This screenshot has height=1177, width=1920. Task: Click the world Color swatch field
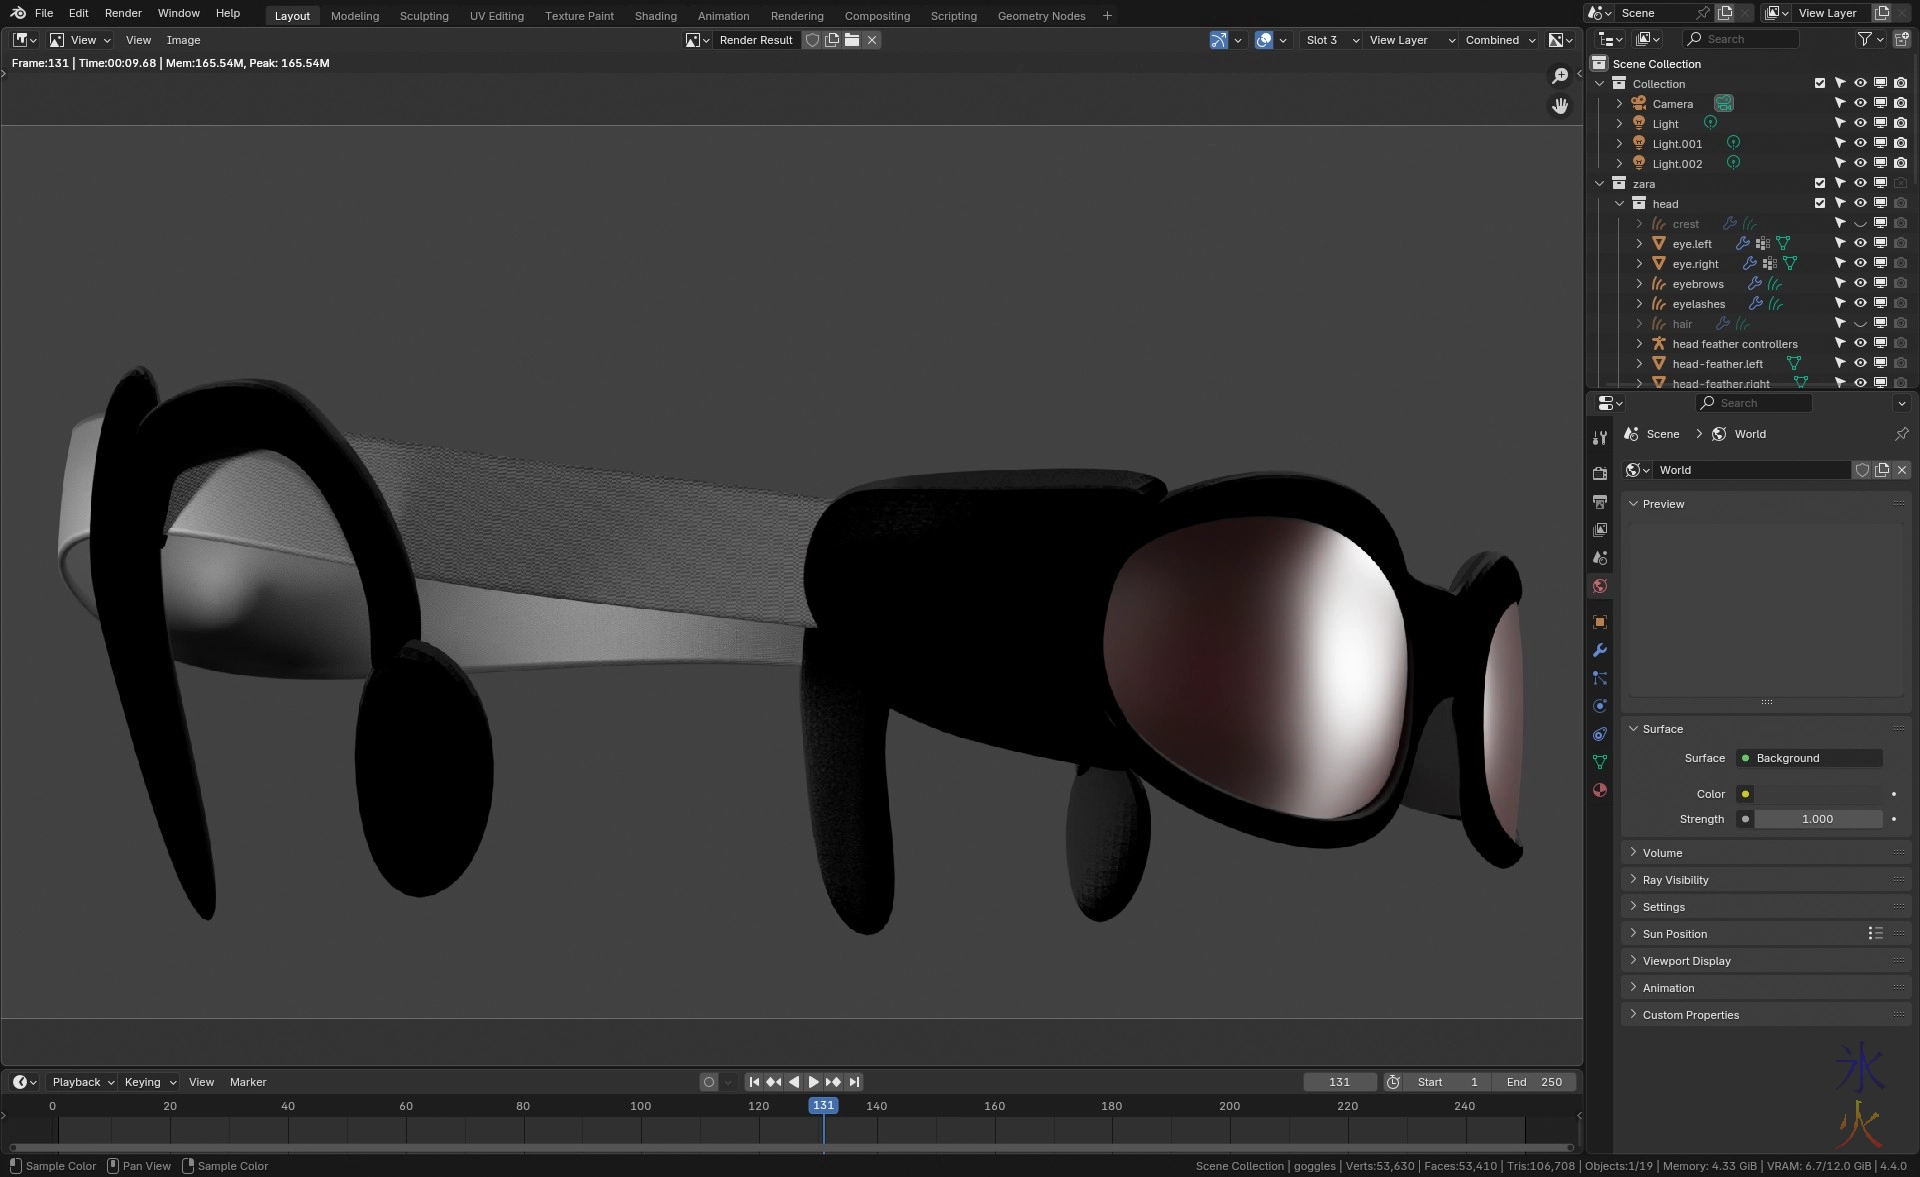[x=1818, y=794]
